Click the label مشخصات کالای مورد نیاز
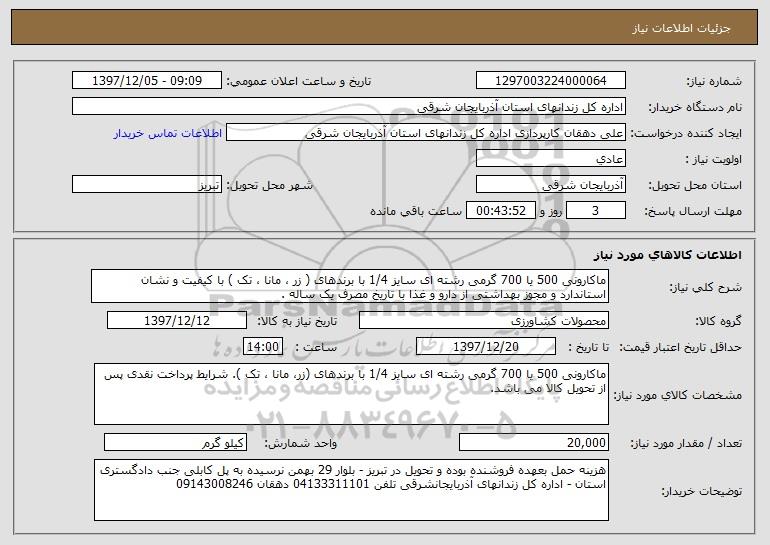The height and width of the screenshot is (545, 770). (x=678, y=395)
